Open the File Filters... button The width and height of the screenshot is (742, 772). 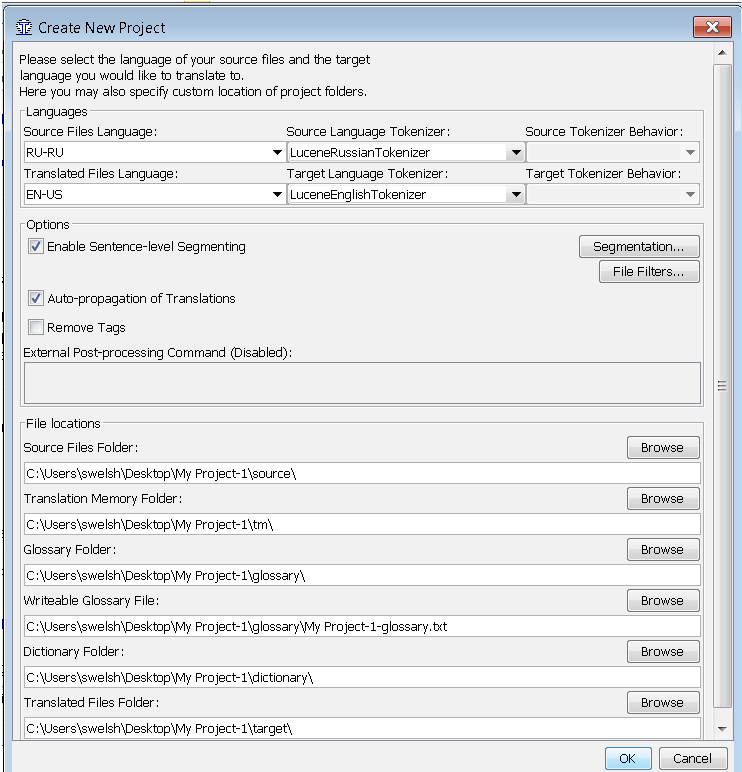649,272
